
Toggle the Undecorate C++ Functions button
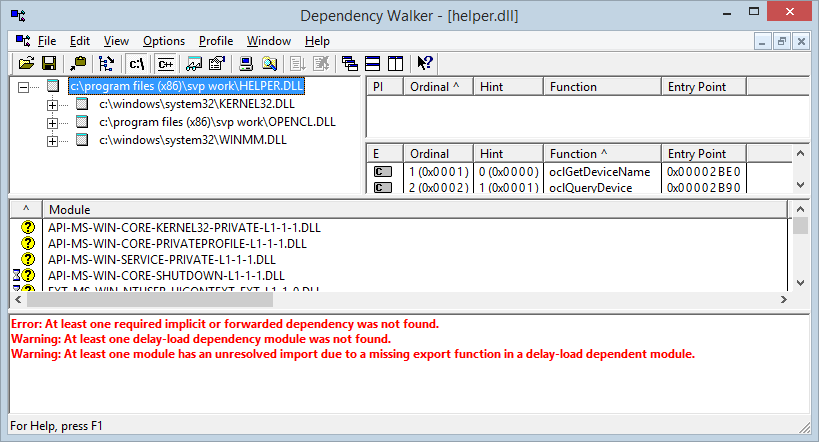(x=167, y=63)
